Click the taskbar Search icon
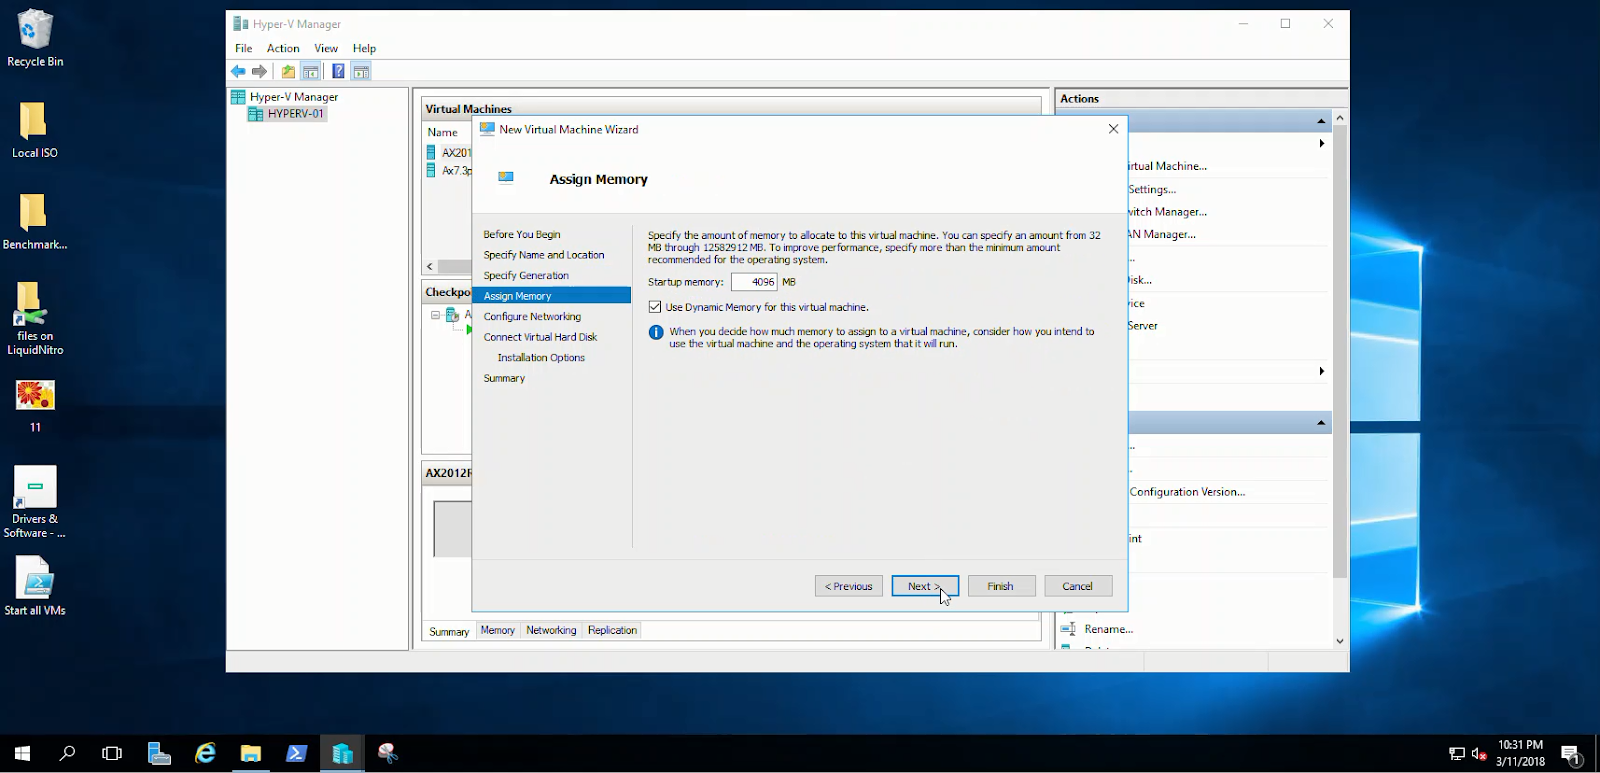This screenshot has width=1600, height=773. (x=67, y=753)
